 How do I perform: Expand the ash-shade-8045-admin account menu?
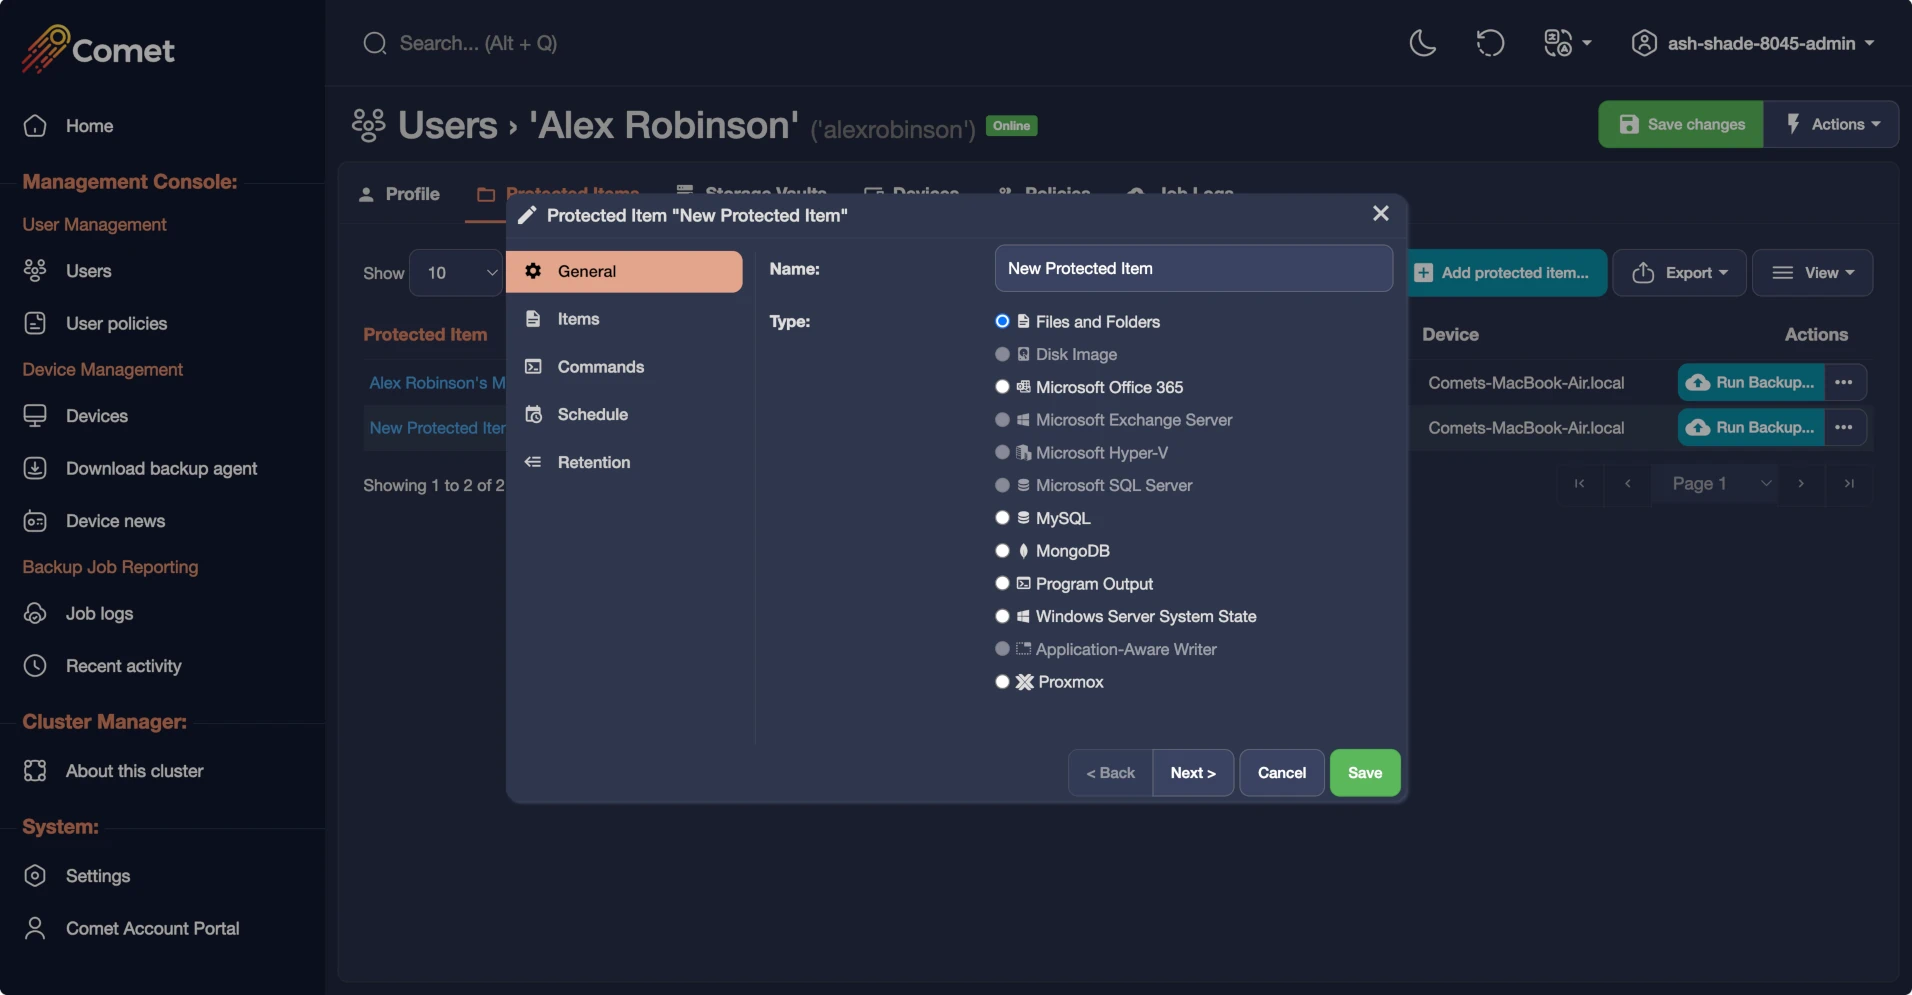point(1752,43)
